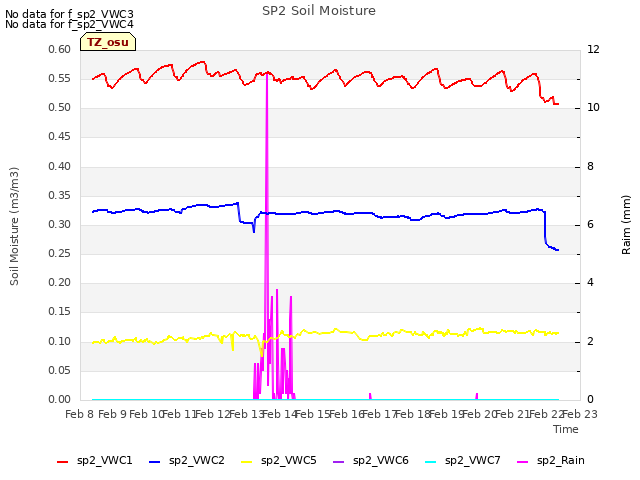This screenshot has height=480, width=640.
Task: Click the purple sp2_VWC6 legend swatch
Action: pos(339,462)
